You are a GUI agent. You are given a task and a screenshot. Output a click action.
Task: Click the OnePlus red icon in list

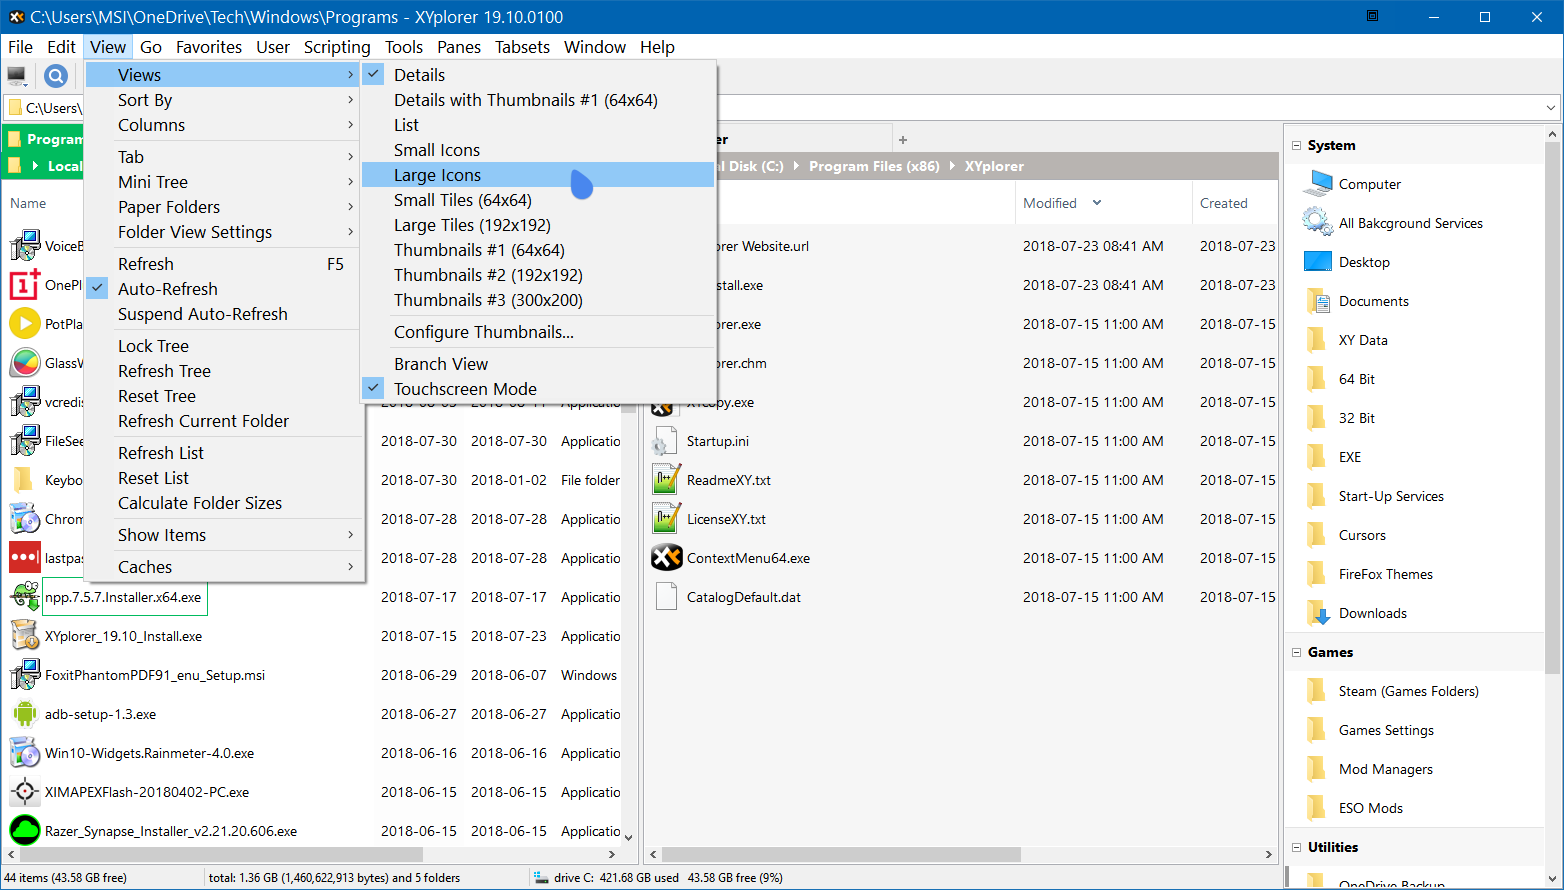point(25,285)
